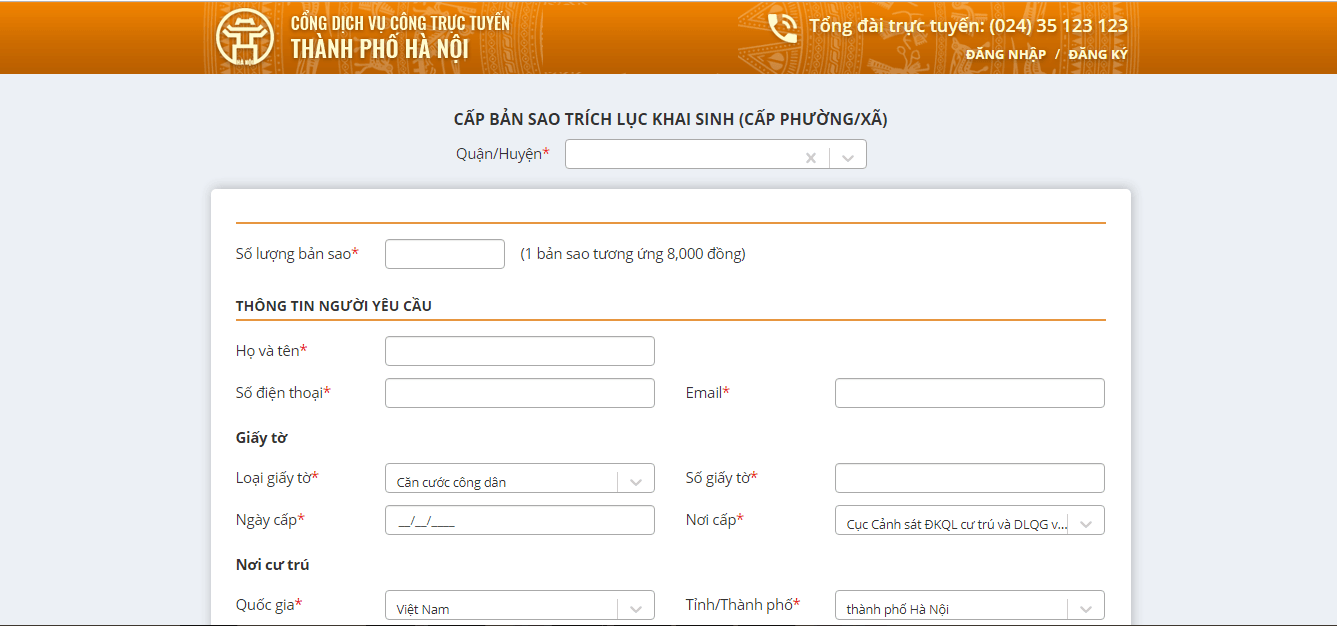Viewport: 1337px width, 626px height.
Task: Open the Nơi cấp dropdown
Action: click(x=1086, y=523)
